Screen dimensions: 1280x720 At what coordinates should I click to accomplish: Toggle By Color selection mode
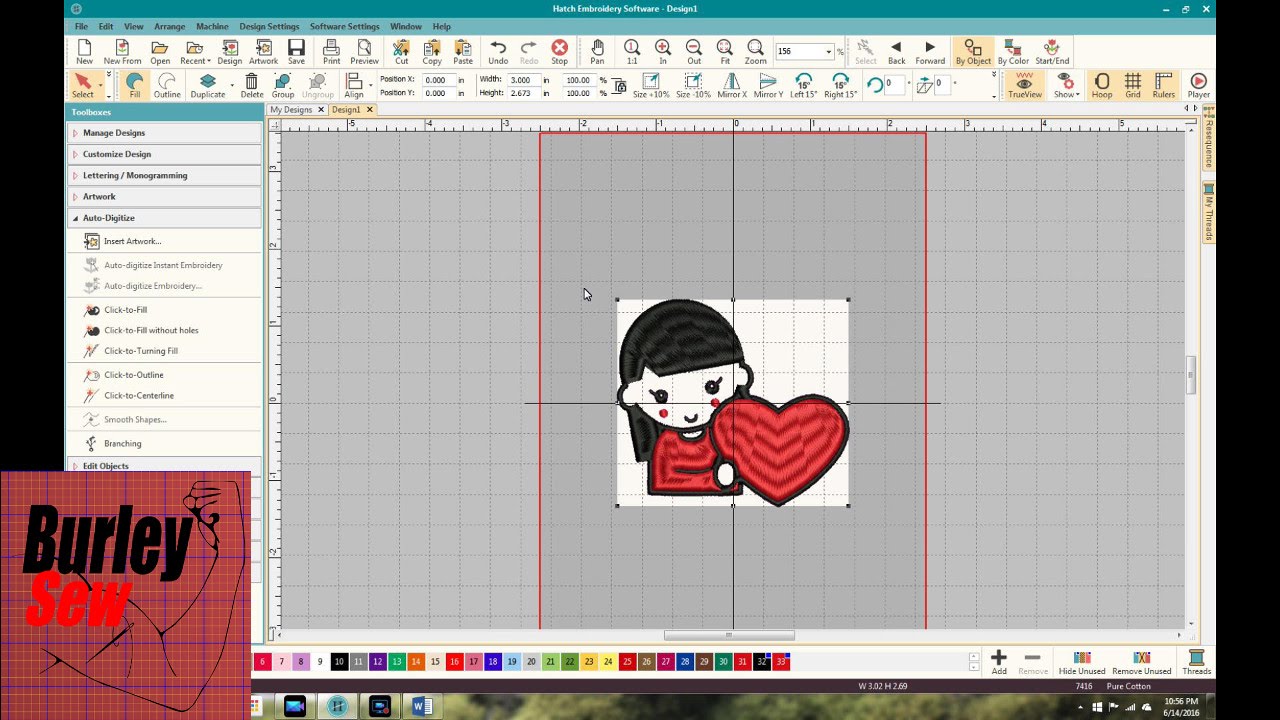[x=1013, y=52]
